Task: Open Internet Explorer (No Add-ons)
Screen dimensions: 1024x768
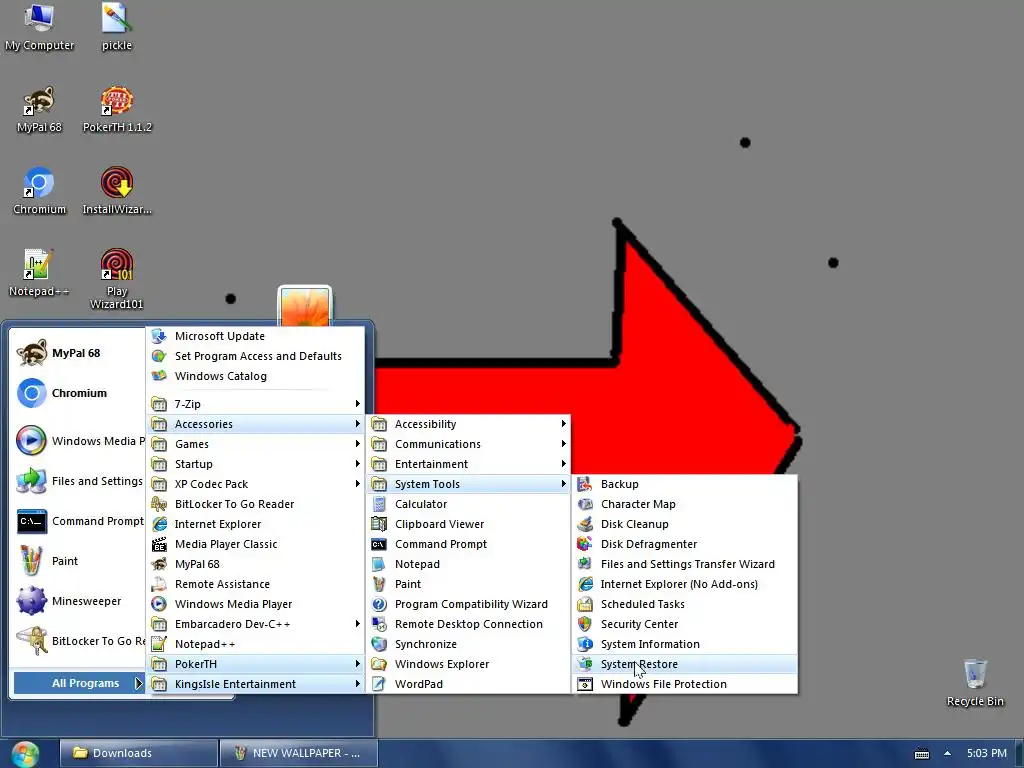Action: point(684,584)
